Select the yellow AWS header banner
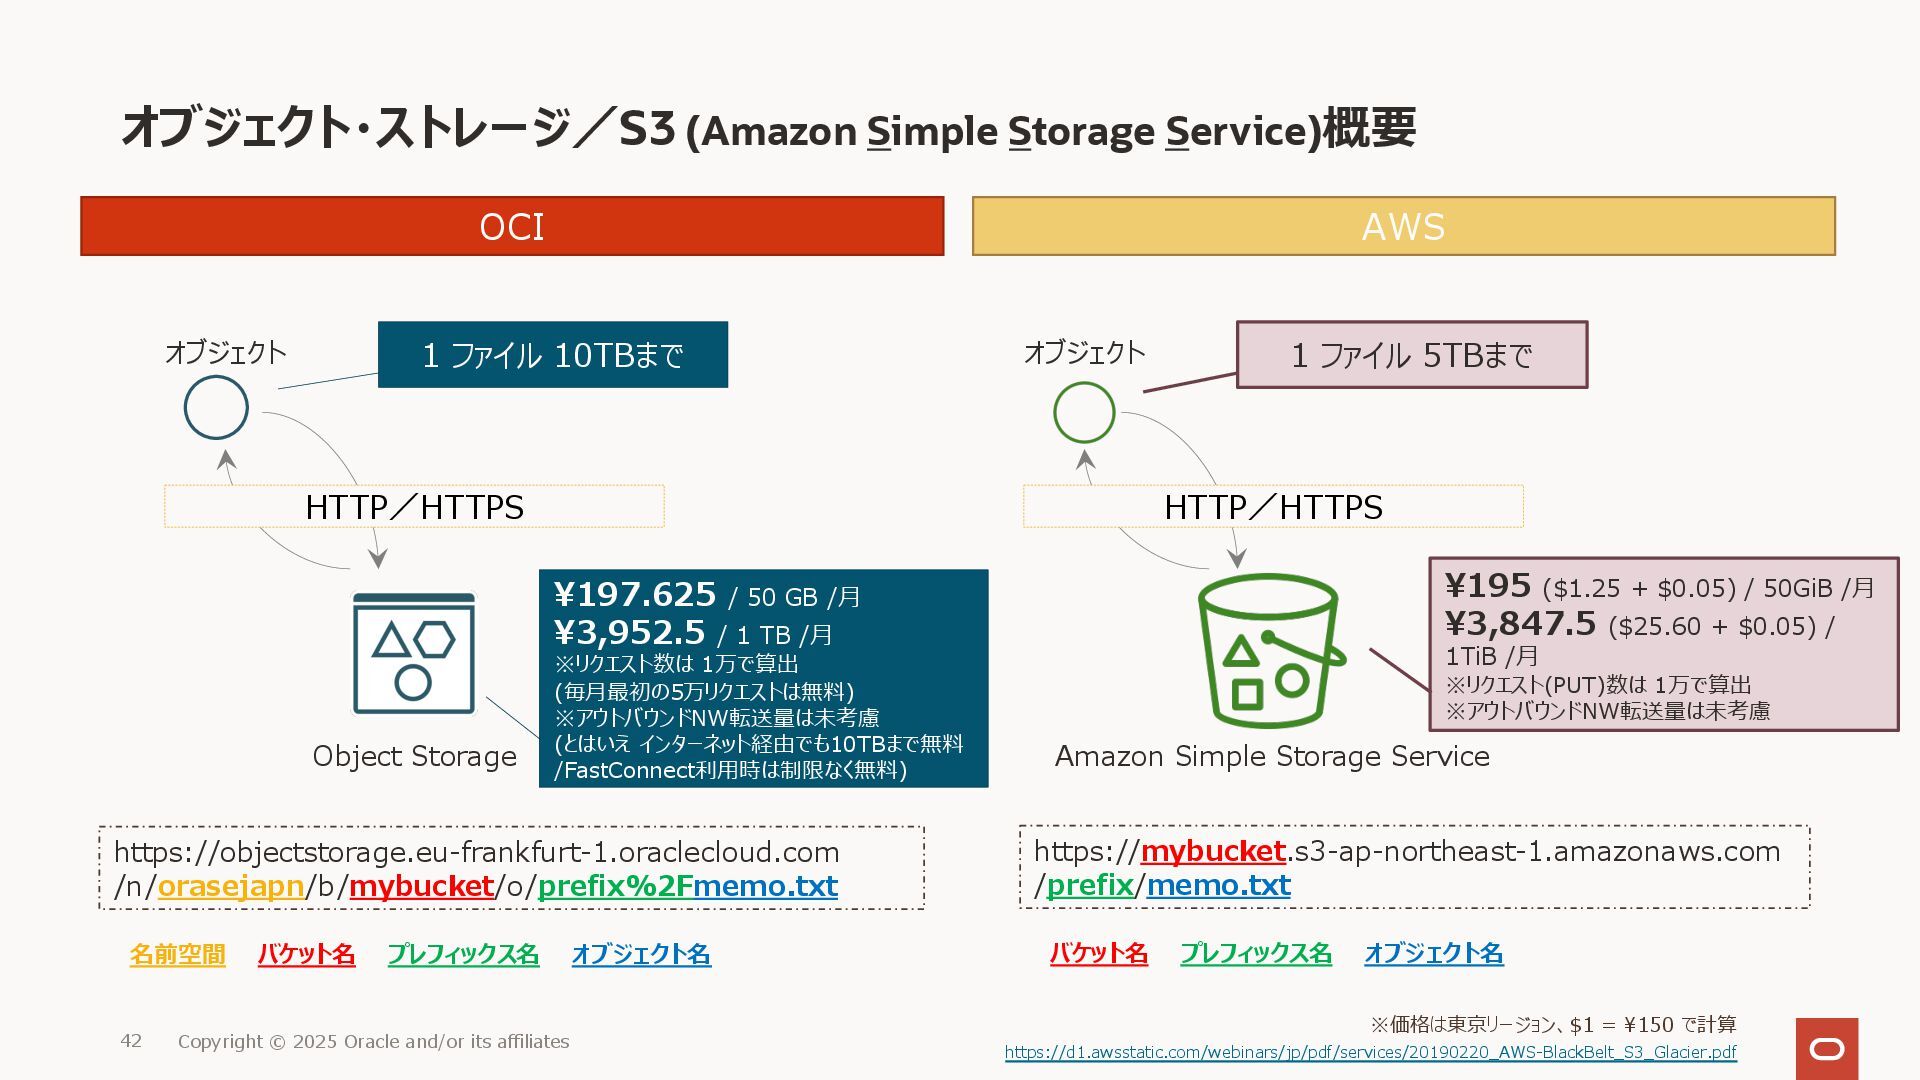The image size is (1920, 1080). coord(1403,226)
